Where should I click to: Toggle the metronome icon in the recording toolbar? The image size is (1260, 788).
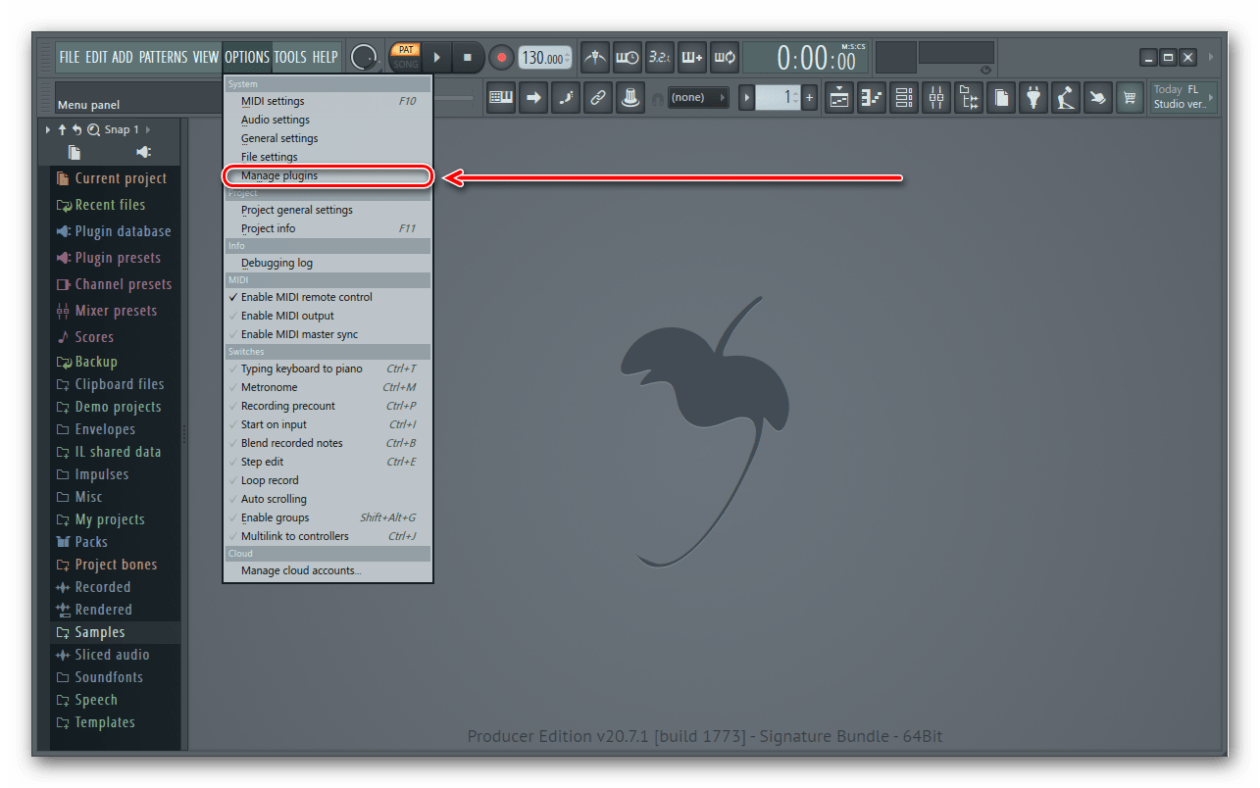tap(595, 57)
